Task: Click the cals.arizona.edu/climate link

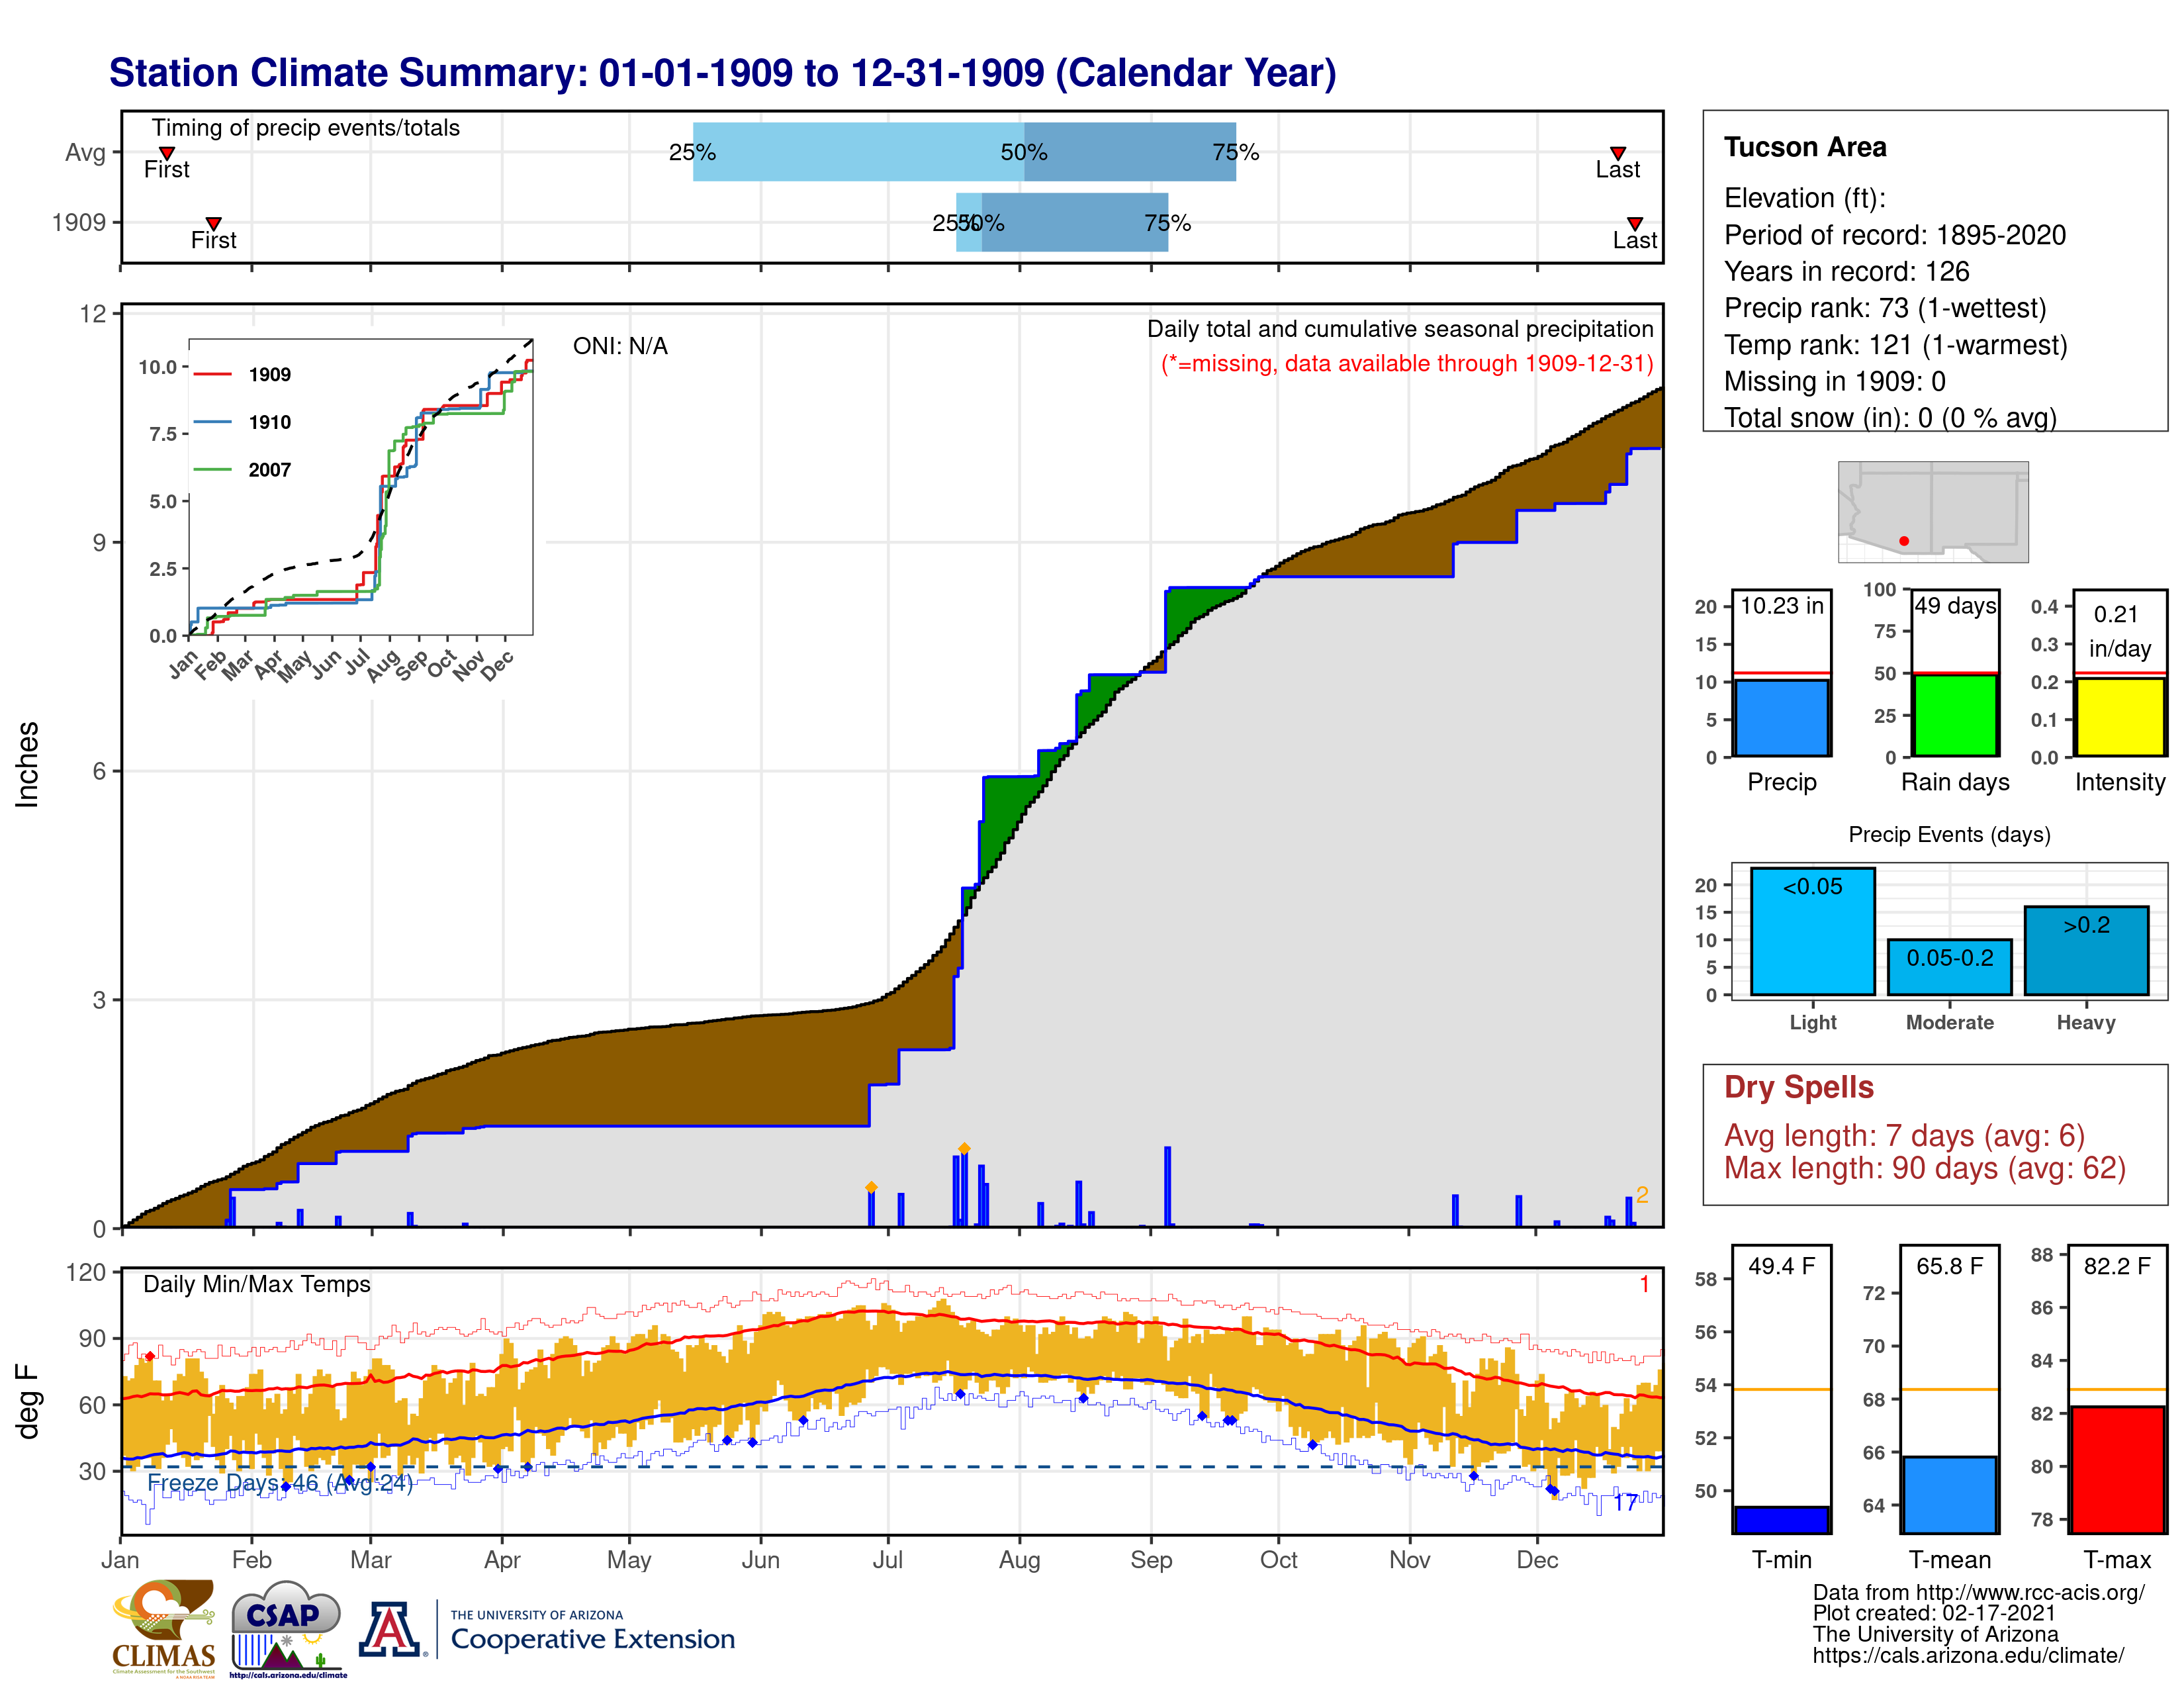Action: tap(1968, 1655)
